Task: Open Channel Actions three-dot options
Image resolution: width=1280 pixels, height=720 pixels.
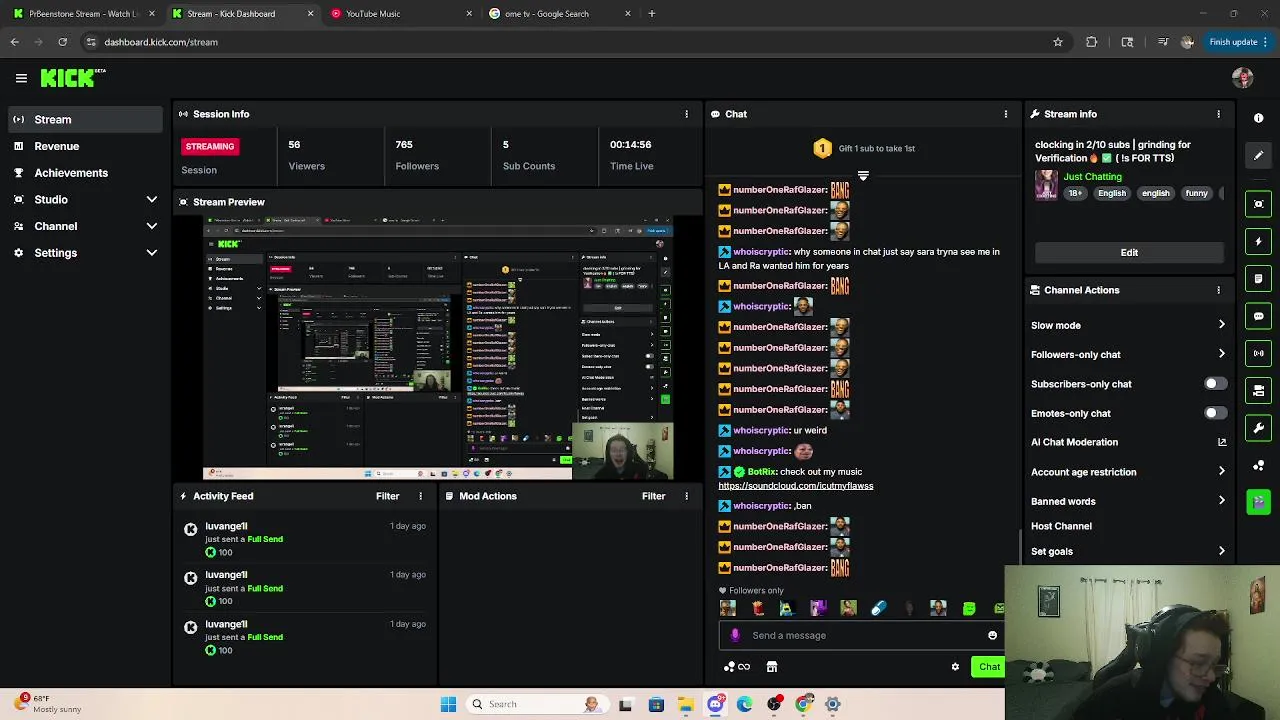Action: 1218,290
